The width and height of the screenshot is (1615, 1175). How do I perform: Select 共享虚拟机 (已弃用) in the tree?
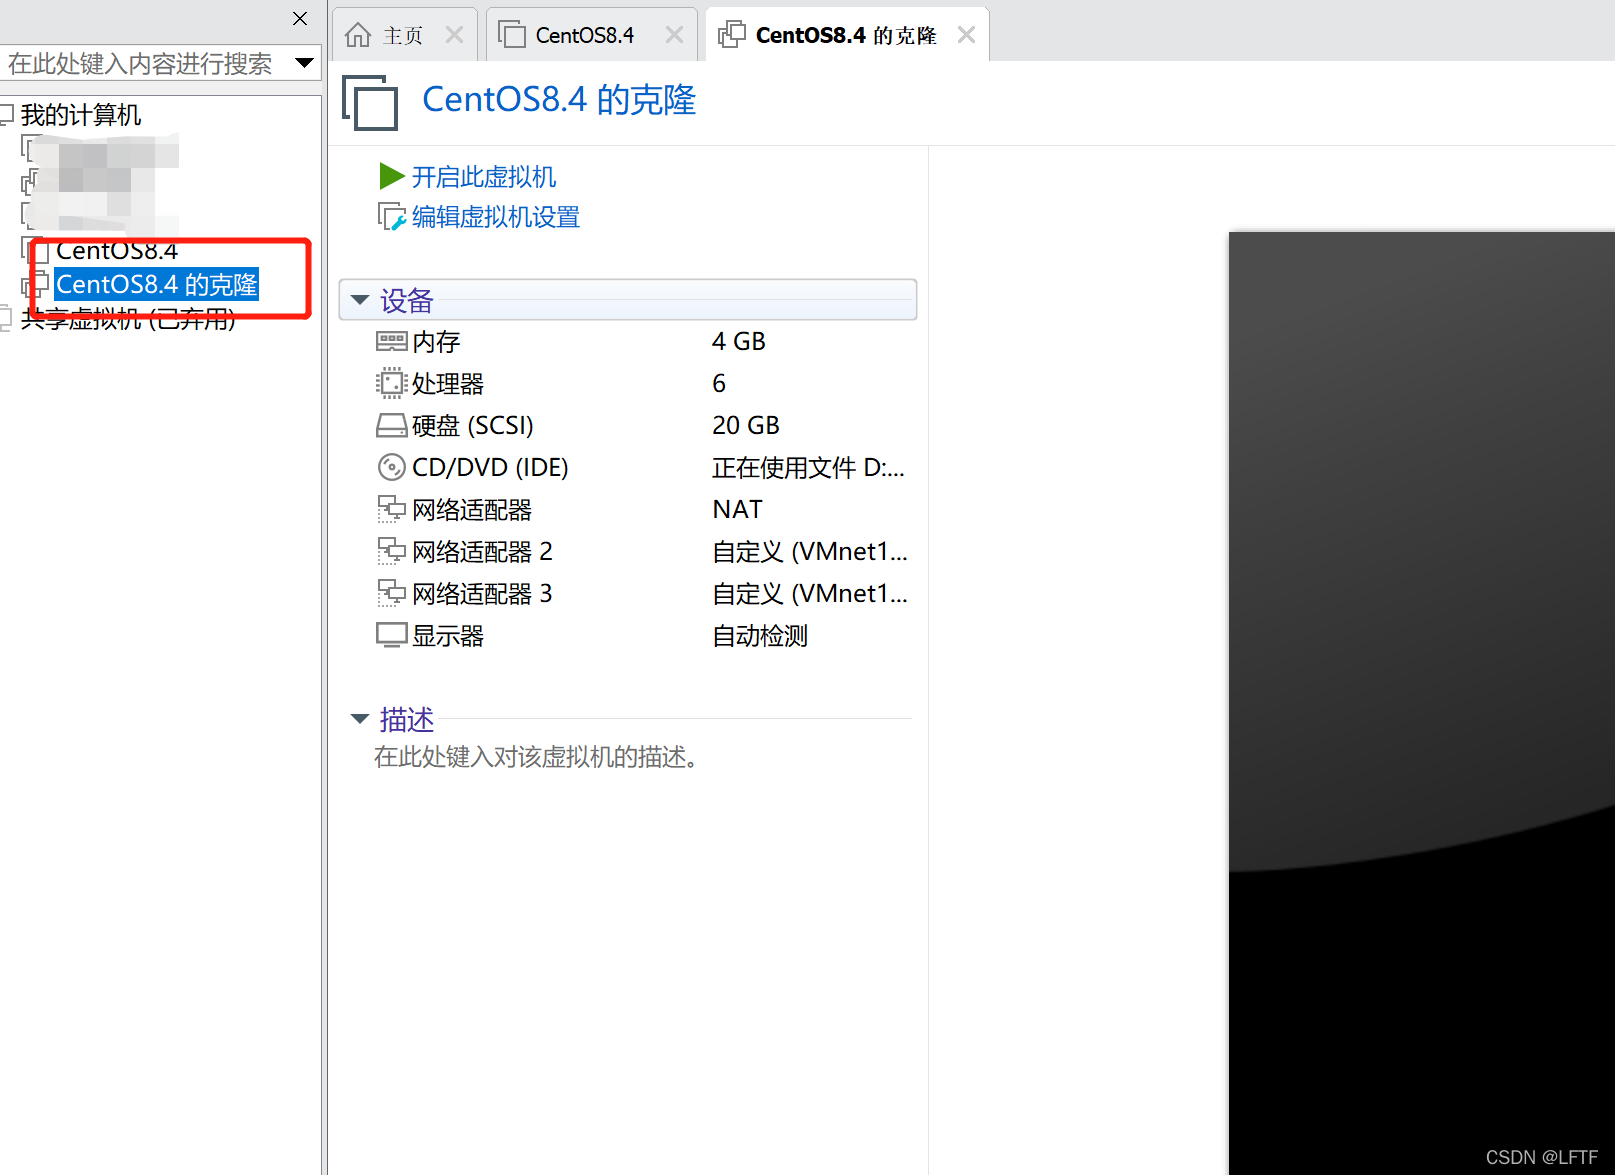(x=128, y=319)
